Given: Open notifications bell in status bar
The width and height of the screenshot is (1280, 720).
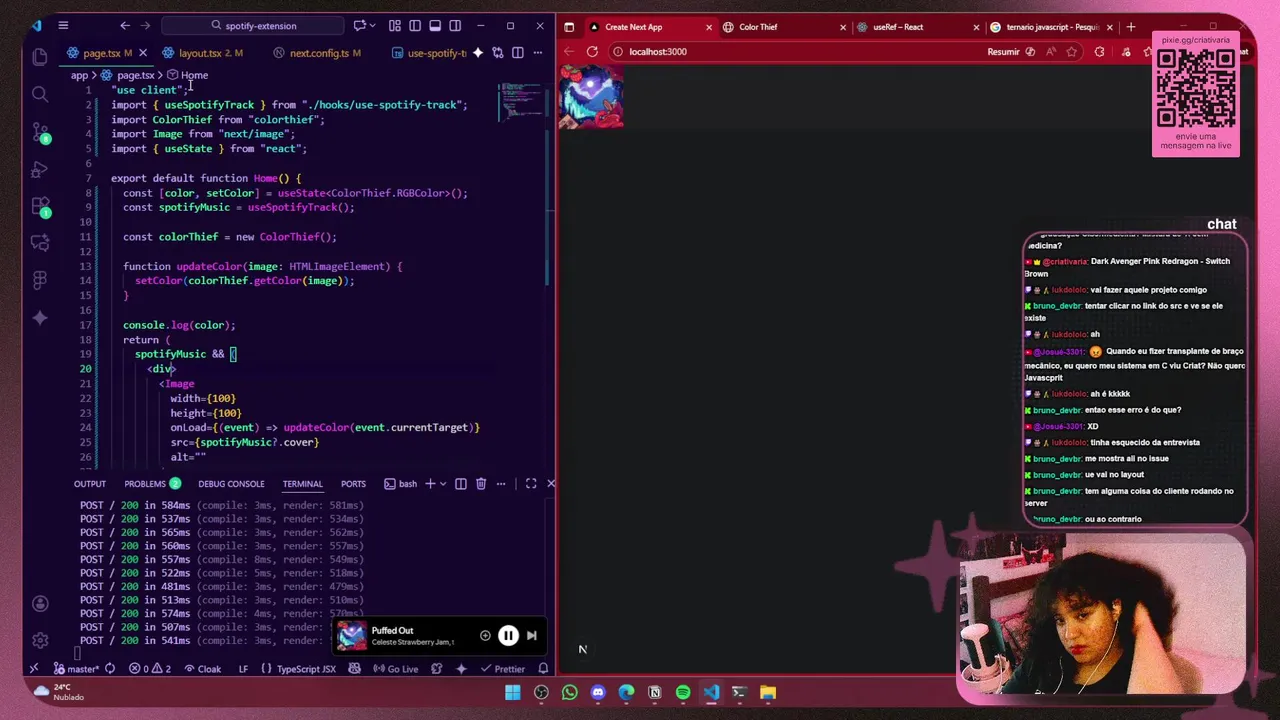Looking at the screenshot, I should click(543, 669).
